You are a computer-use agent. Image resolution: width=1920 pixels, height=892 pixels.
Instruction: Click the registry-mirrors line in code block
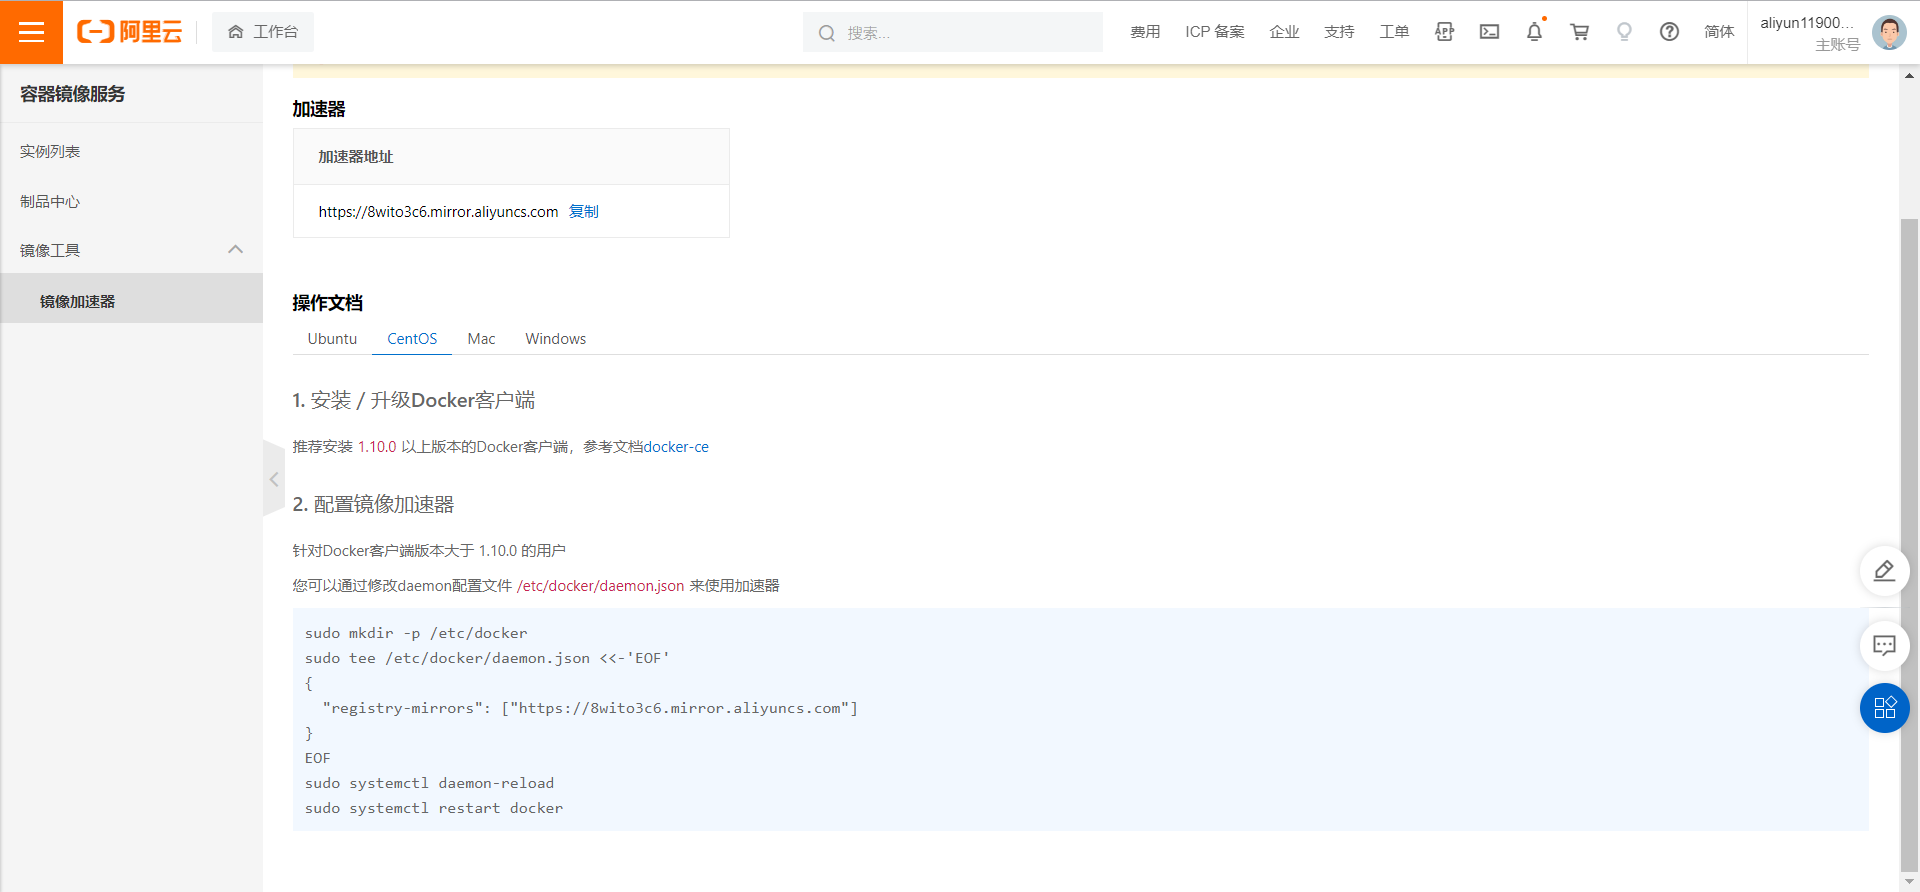[590, 708]
